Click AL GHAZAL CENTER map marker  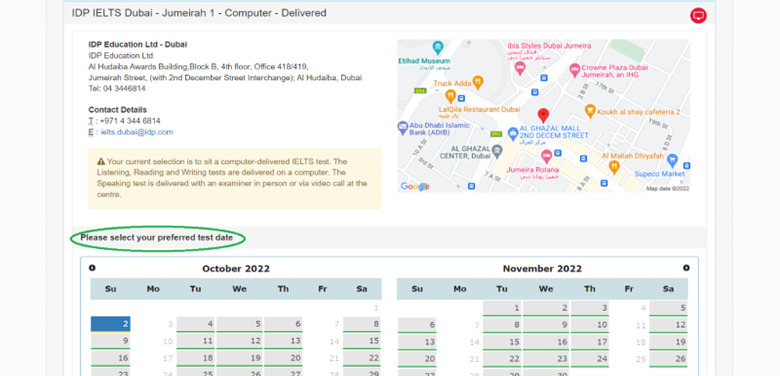pyautogui.click(x=496, y=151)
